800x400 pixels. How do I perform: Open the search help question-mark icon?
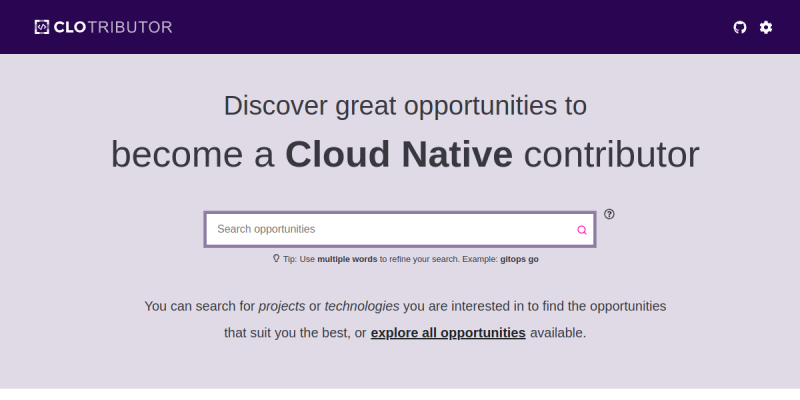[609, 214]
